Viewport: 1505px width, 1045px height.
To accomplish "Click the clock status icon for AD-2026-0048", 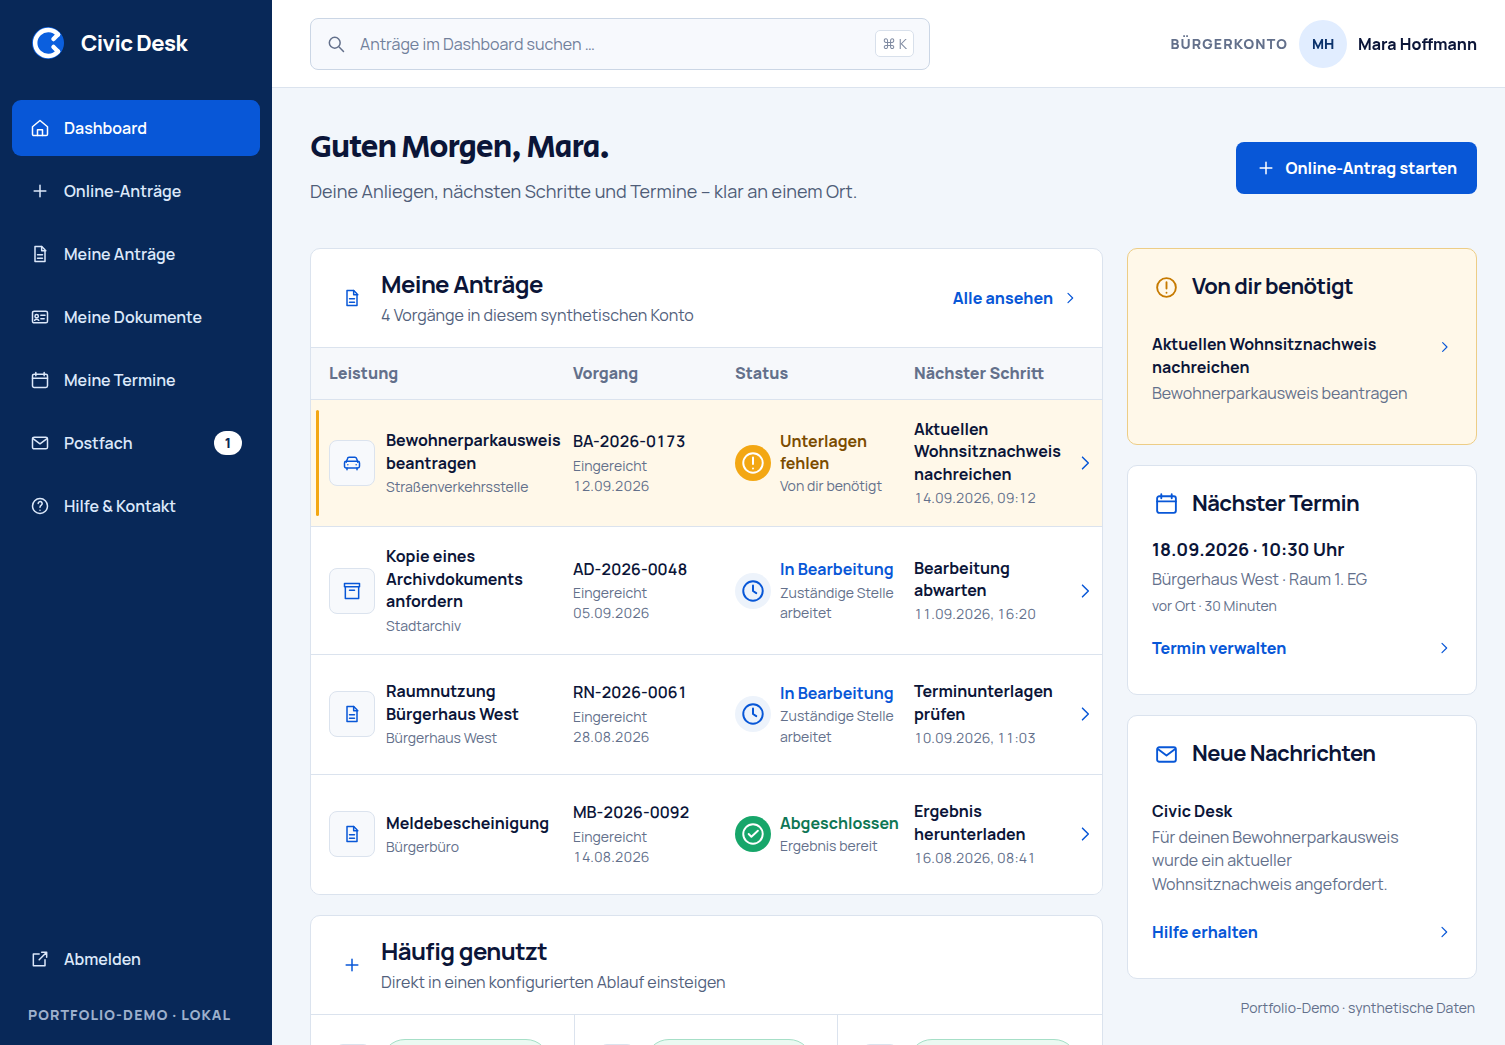I will tap(753, 591).
